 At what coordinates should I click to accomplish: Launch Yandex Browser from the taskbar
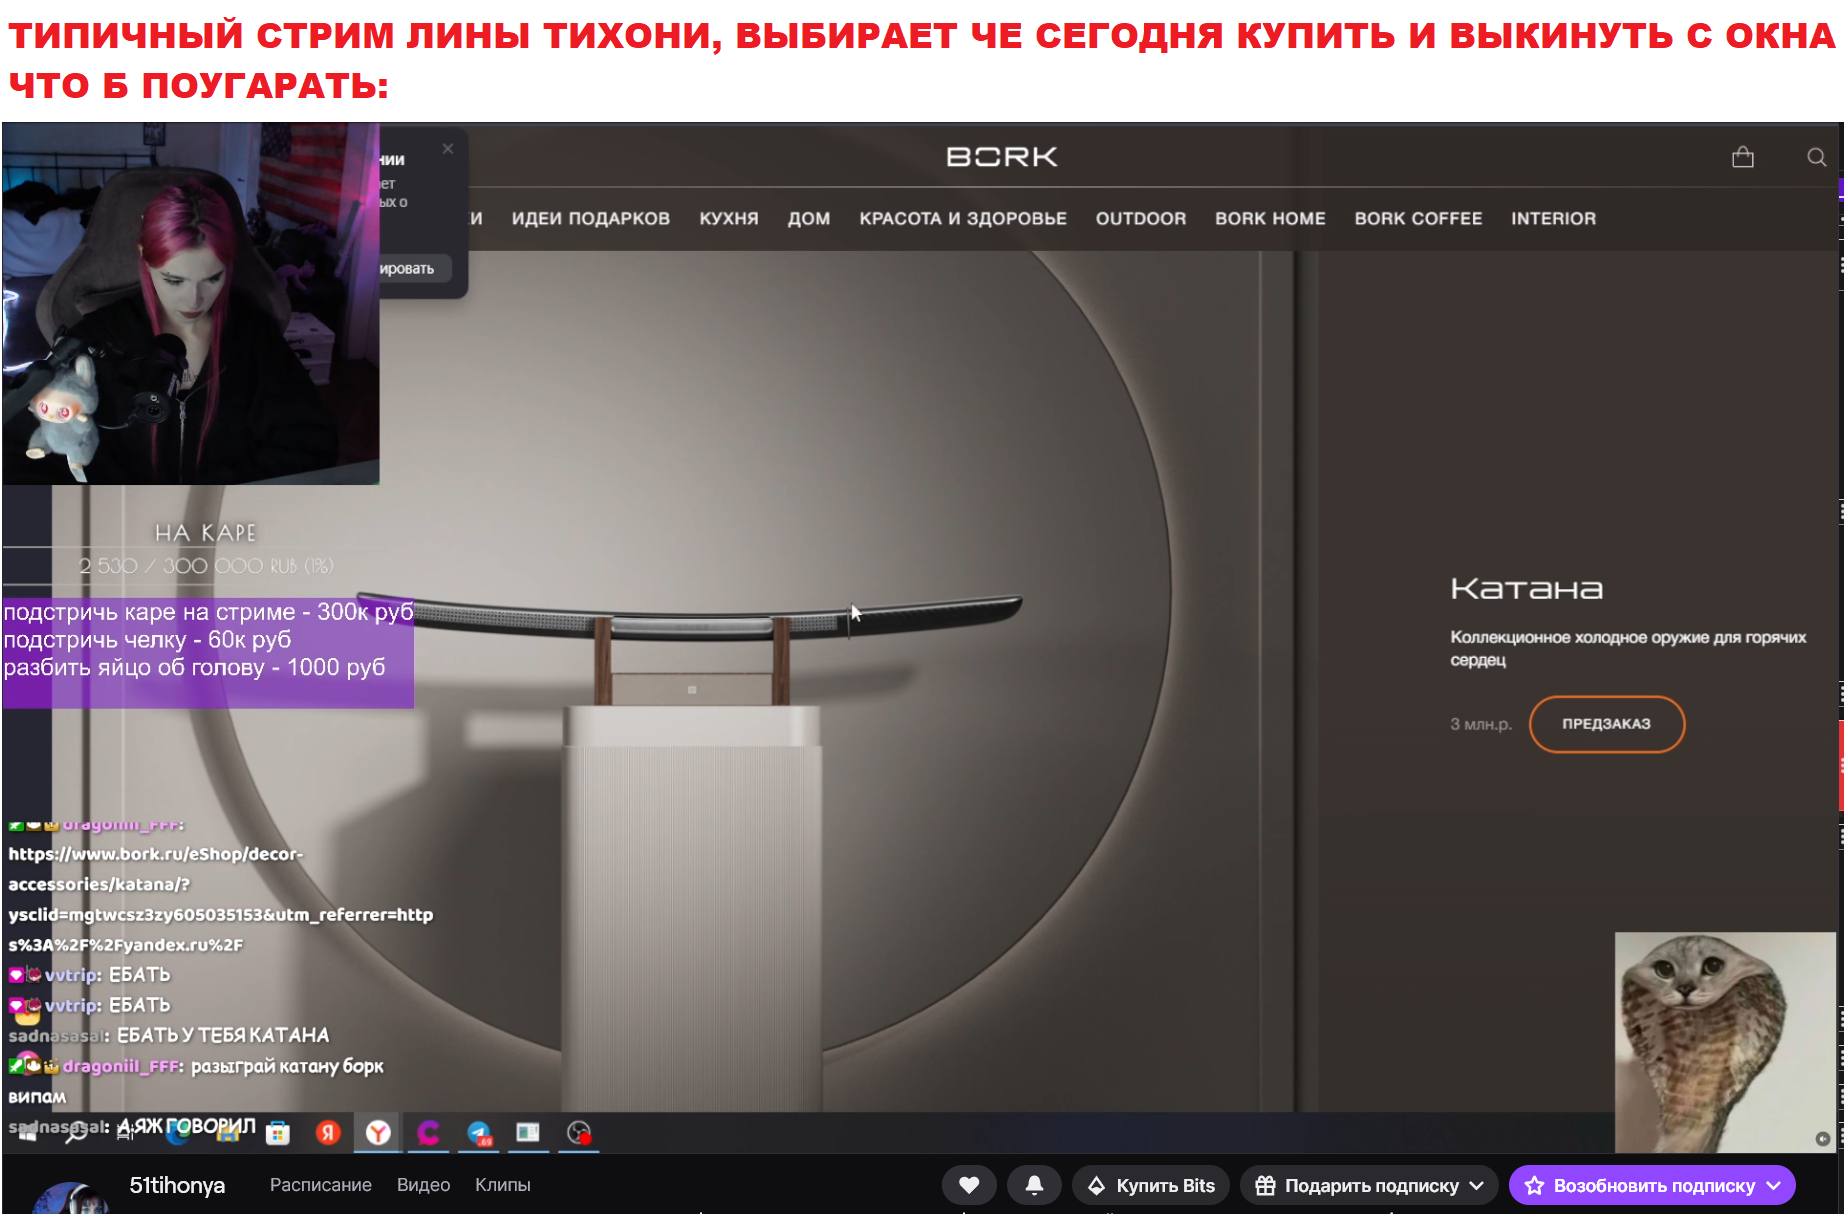[377, 1133]
